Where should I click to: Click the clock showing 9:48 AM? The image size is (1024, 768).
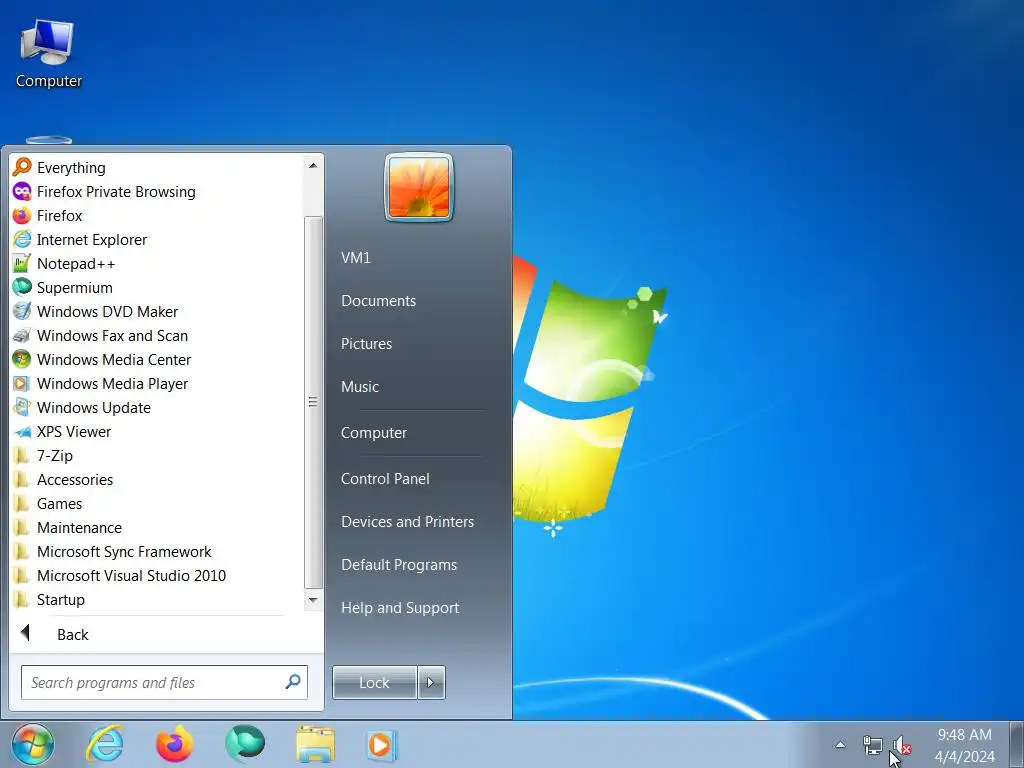coord(965,735)
